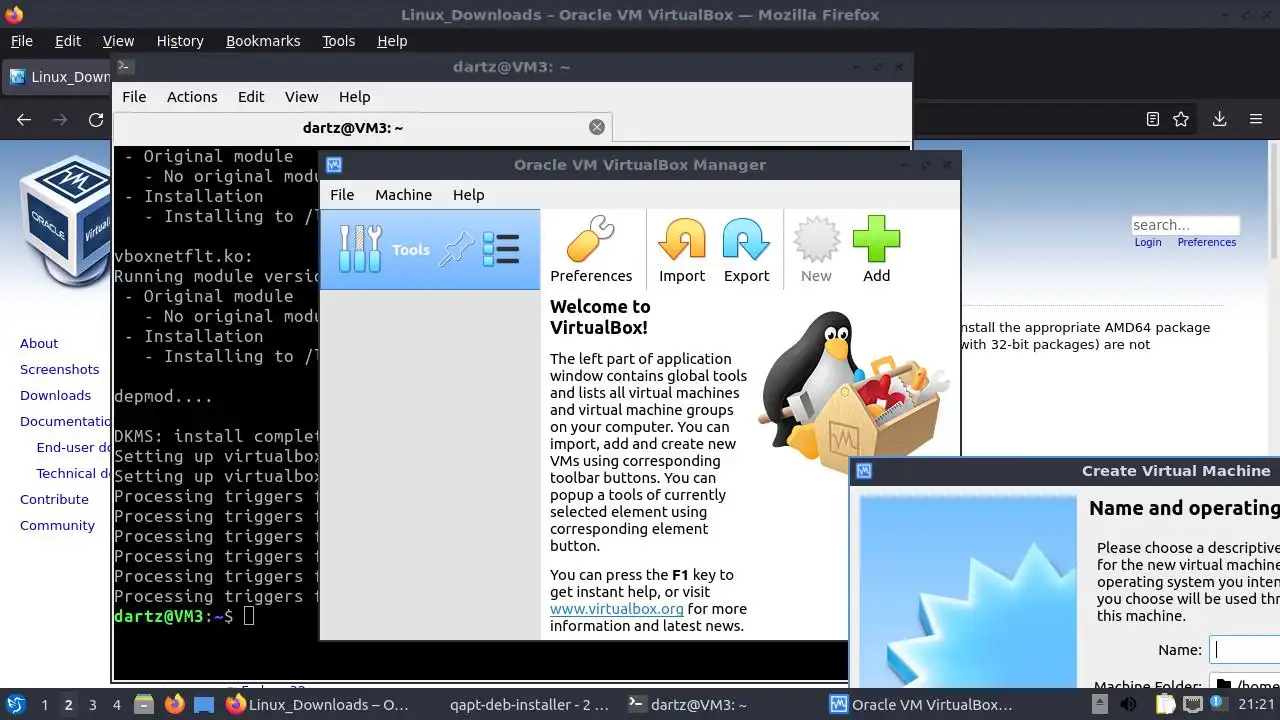This screenshot has height=720, width=1280.
Task: Click the Name field in Create Virtual Machine
Action: click(x=1245, y=650)
